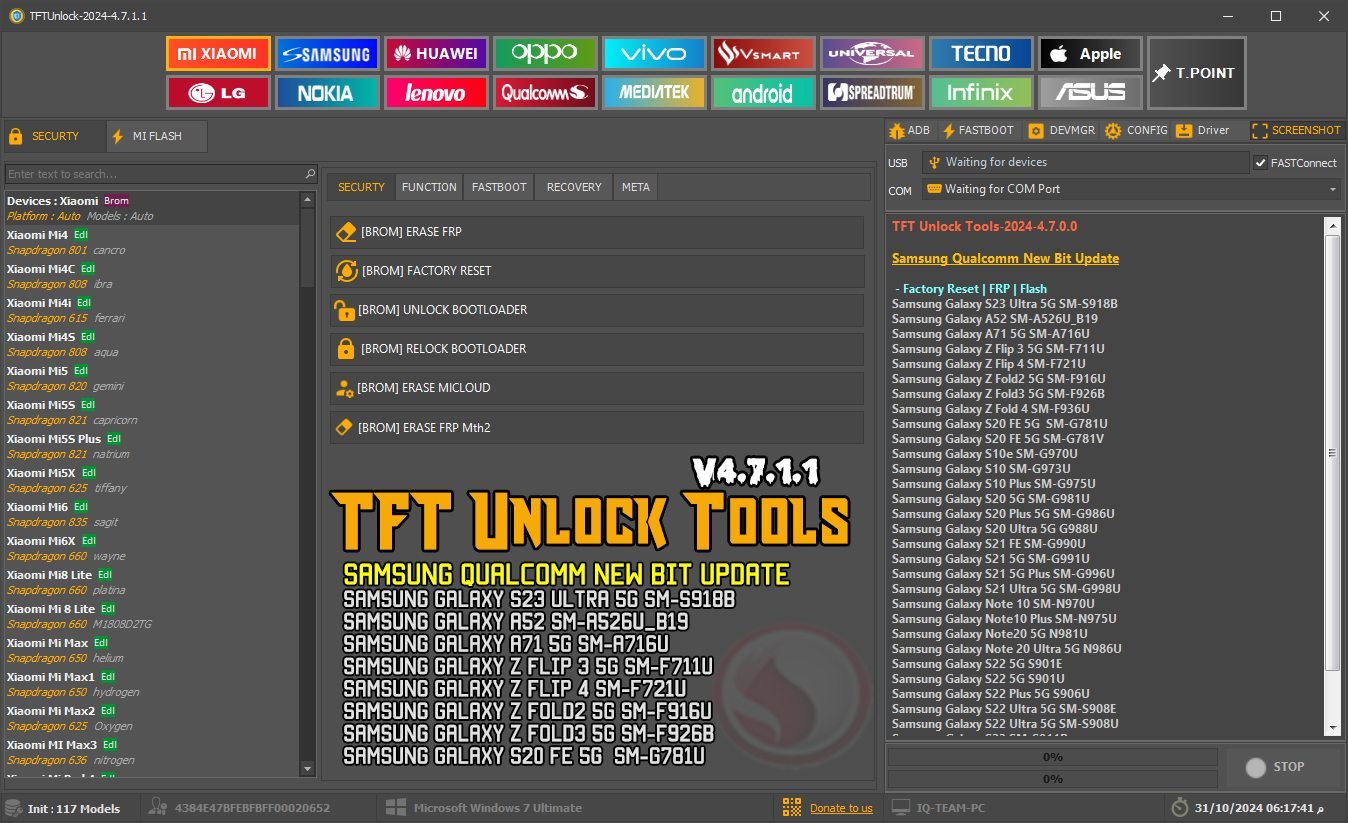Run [BROM] UNLOCK BOOTLOADER
The image size is (1348, 823).
(597, 310)
